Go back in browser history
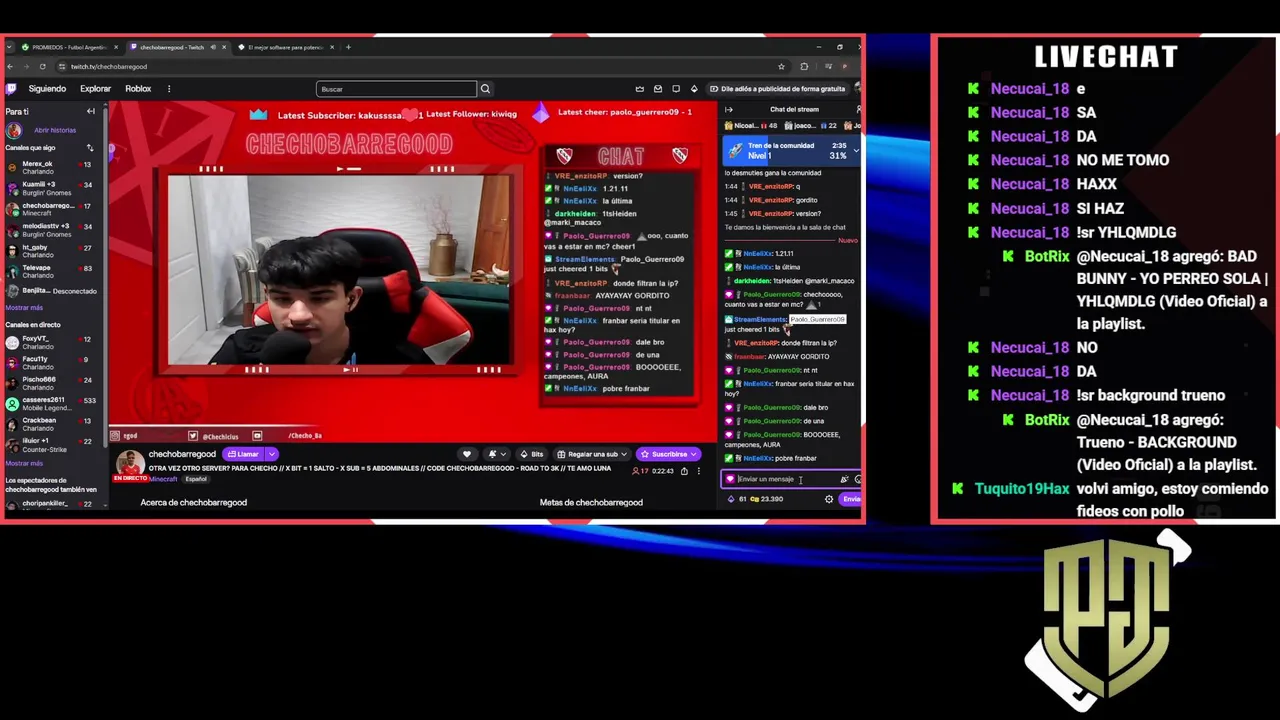The image size is (1280, 720). 10,66
